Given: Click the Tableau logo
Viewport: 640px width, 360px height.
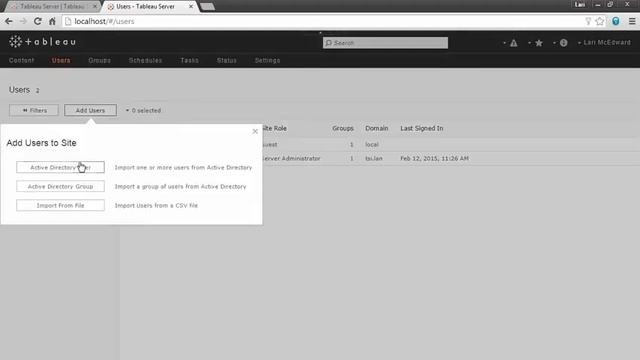Looking at the screenshot, I should [x=42, y=42].
